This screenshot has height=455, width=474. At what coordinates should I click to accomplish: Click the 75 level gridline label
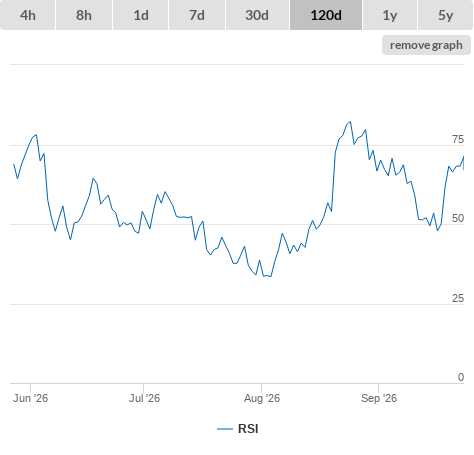tap(458, 139)
